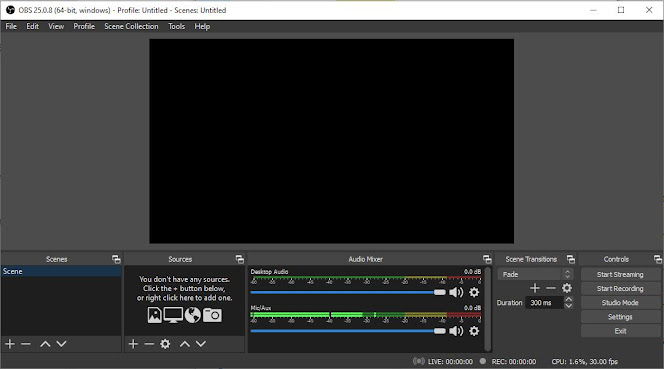Mute Mic/Aux speaker
This screenshot has width=664, height=369.
(x=456, y=331)
